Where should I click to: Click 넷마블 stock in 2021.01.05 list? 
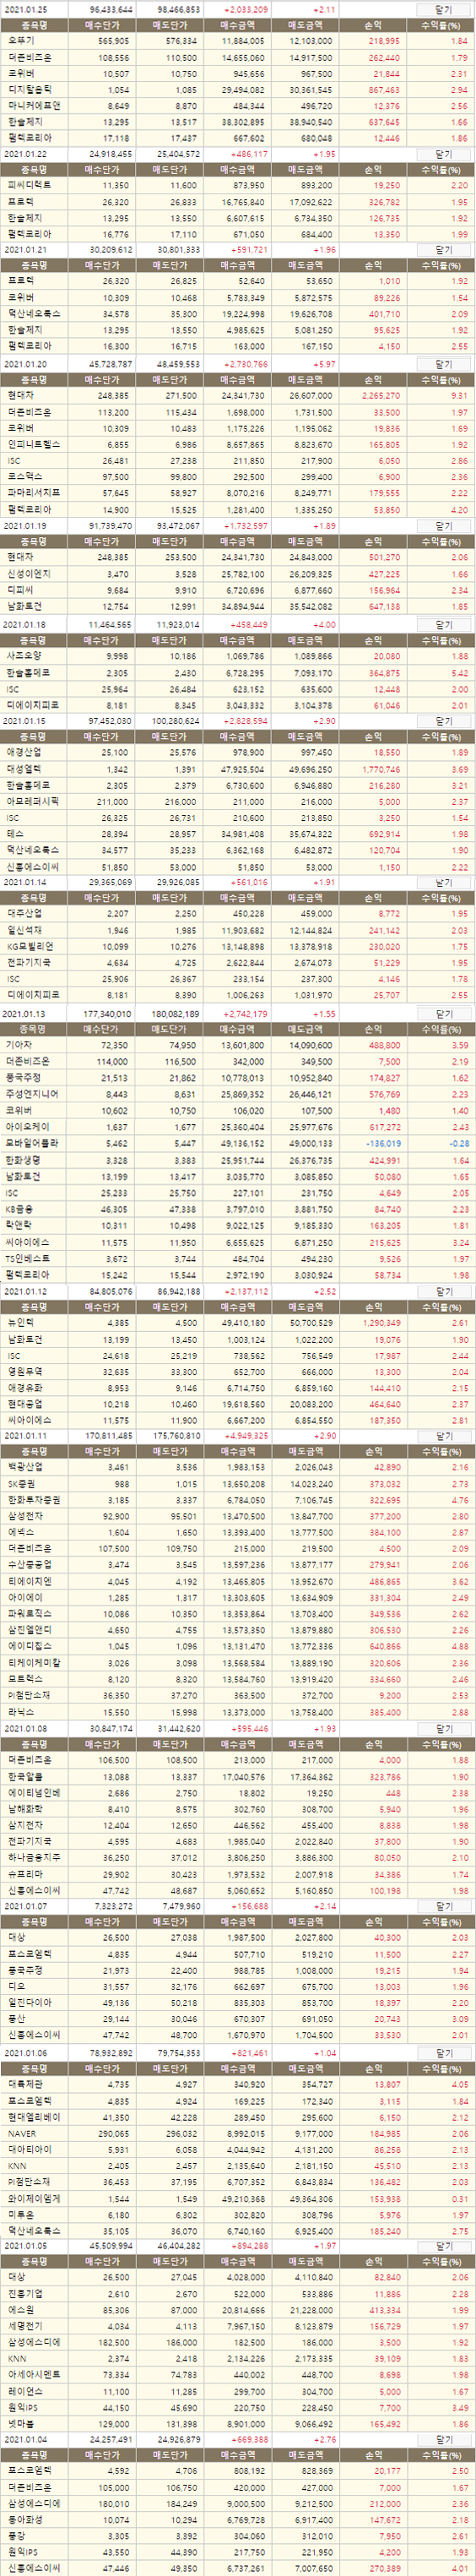pos(19,2439)
